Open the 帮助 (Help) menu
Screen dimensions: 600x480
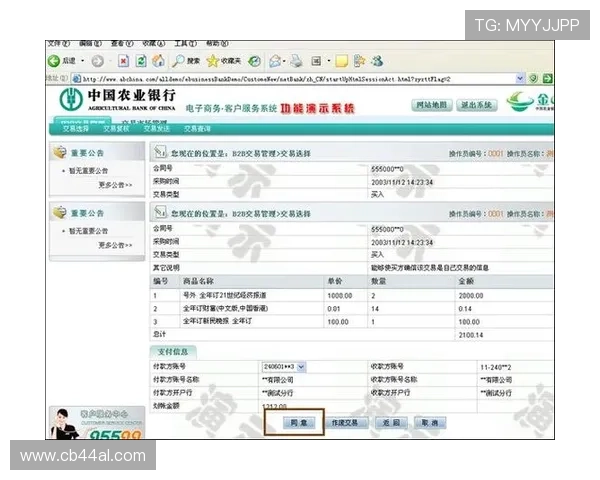pos(217,43)
